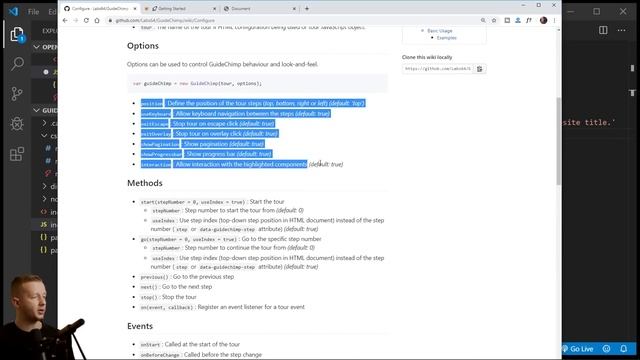This screenshot has height=360, width=640.
Task: Click the onStart event text
Action: (150, 345)
